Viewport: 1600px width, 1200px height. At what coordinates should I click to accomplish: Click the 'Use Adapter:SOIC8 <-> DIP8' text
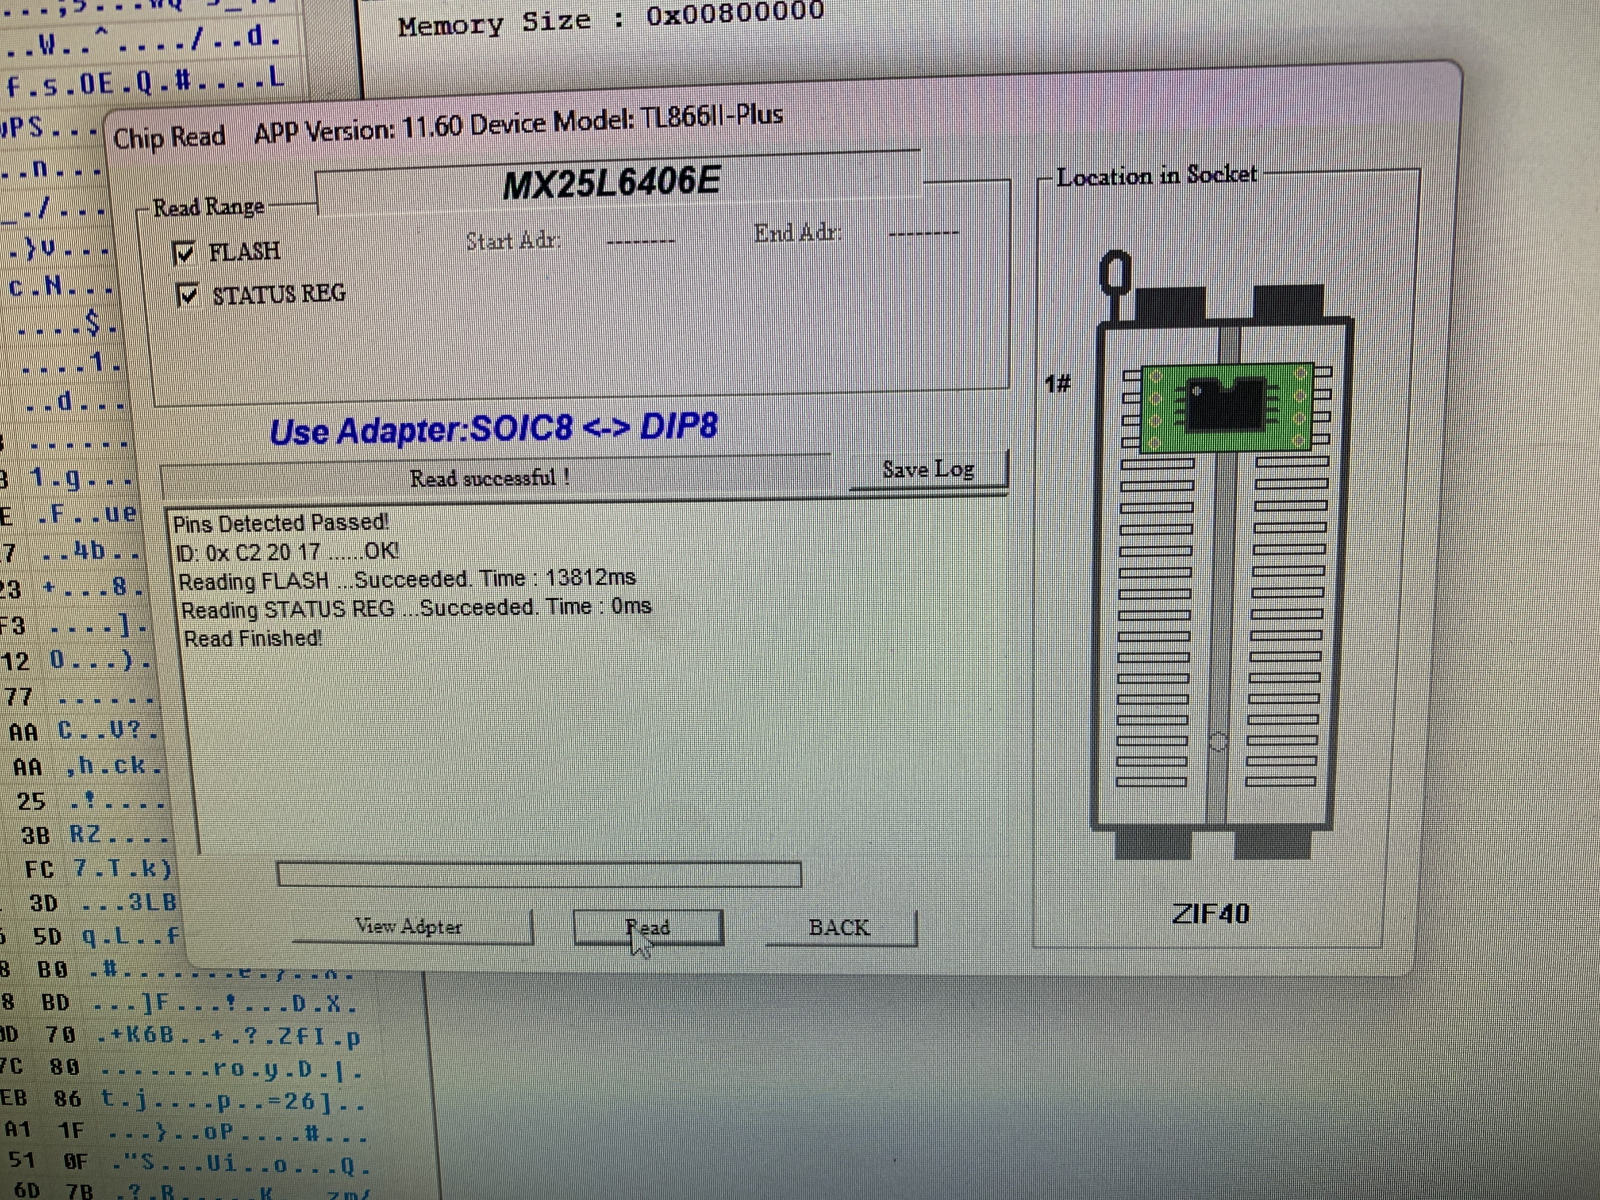[494, 429]
